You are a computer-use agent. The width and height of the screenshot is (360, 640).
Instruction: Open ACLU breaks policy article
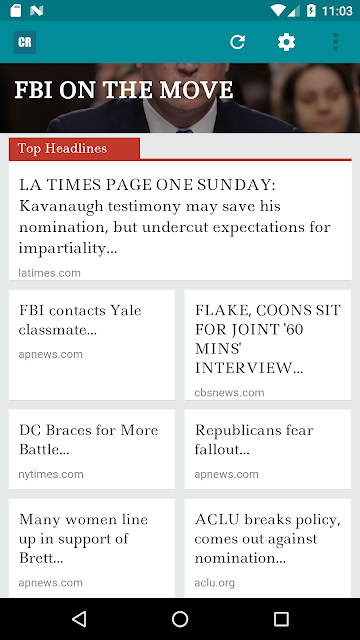(x=268, y=548)
